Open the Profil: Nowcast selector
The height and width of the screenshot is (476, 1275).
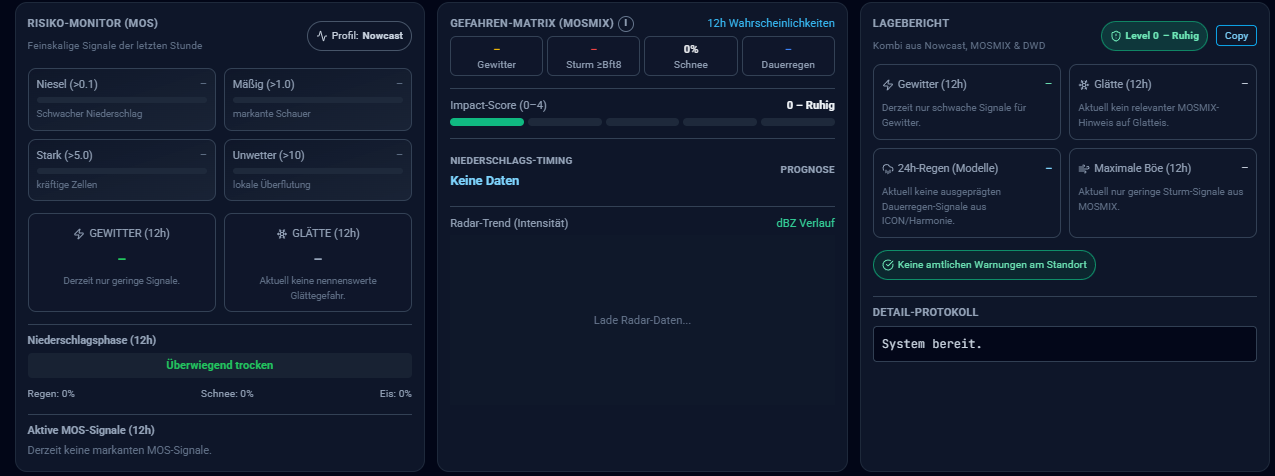(358, 35)
